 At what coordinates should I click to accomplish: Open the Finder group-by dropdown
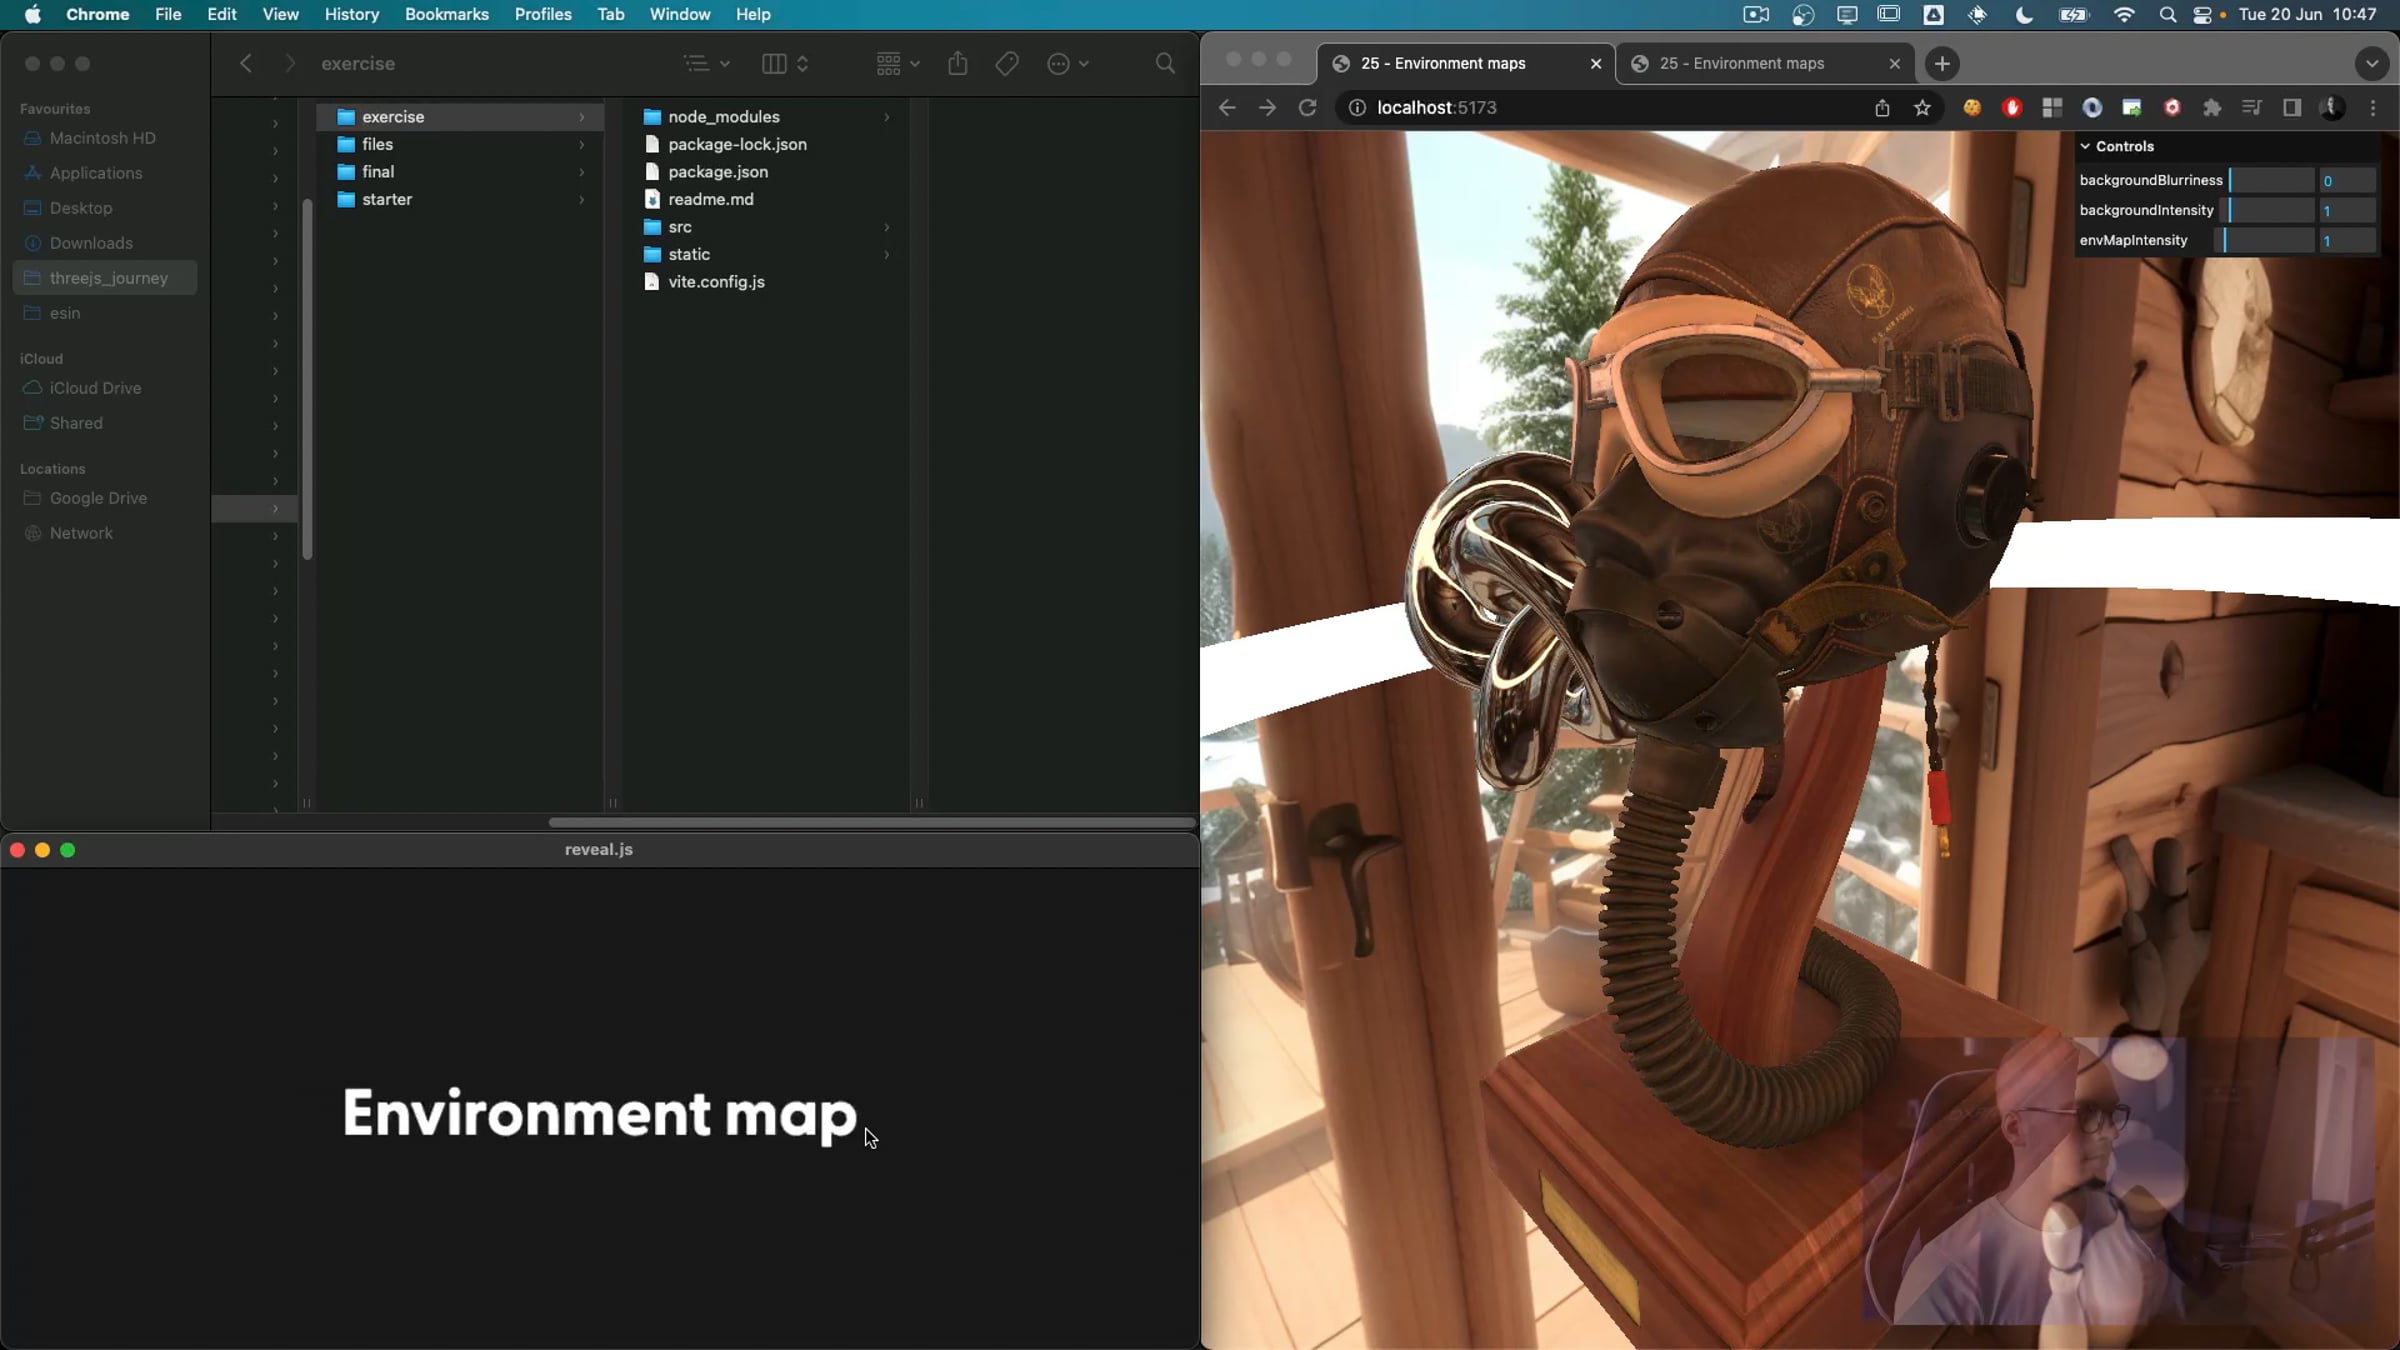pos(897,63)
